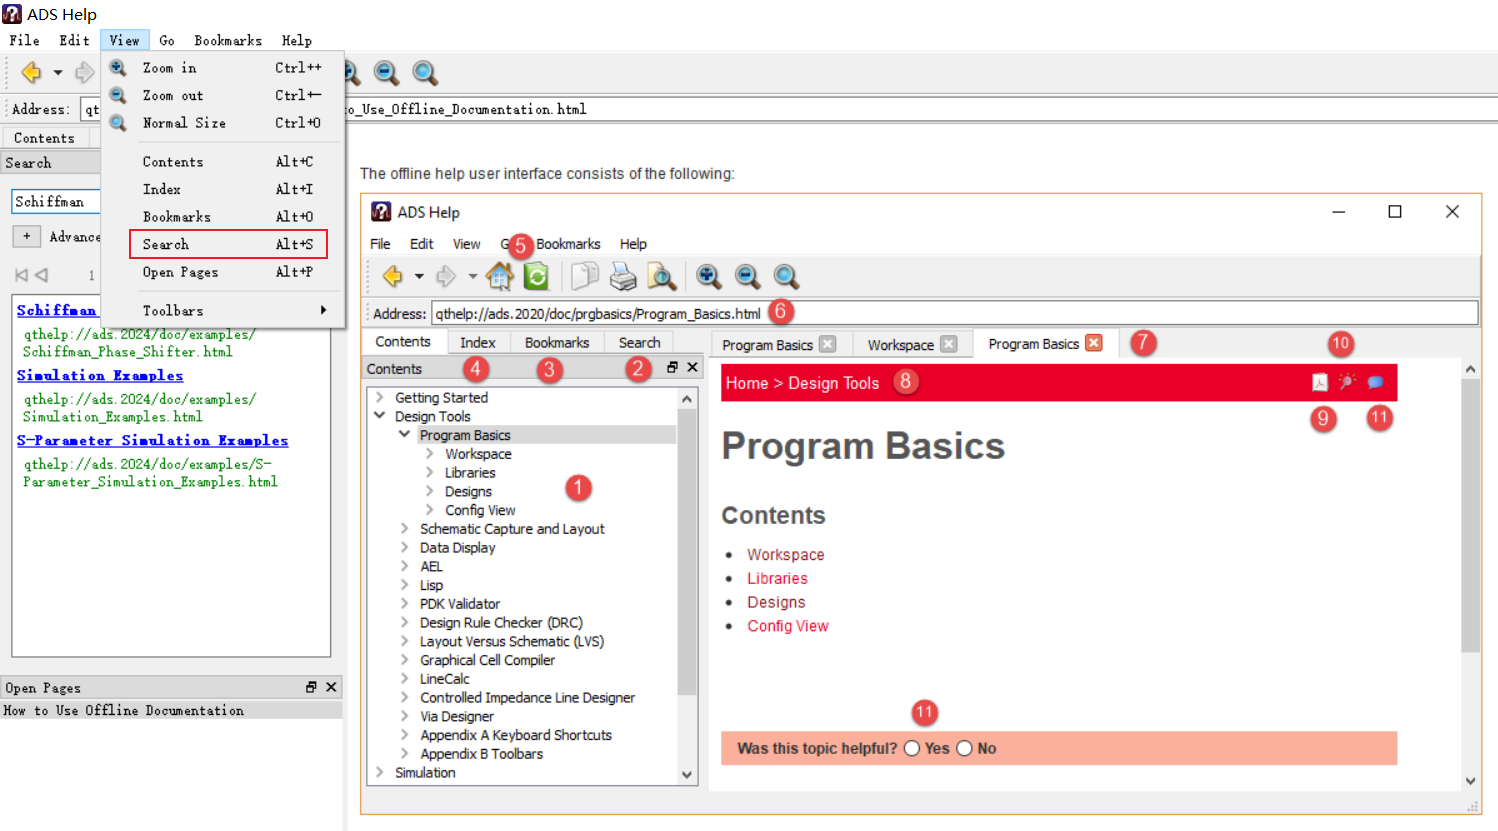Screen dimensions: 1498x831
Task: Select the No radio for topic helpful
Action: click(964, 748)
